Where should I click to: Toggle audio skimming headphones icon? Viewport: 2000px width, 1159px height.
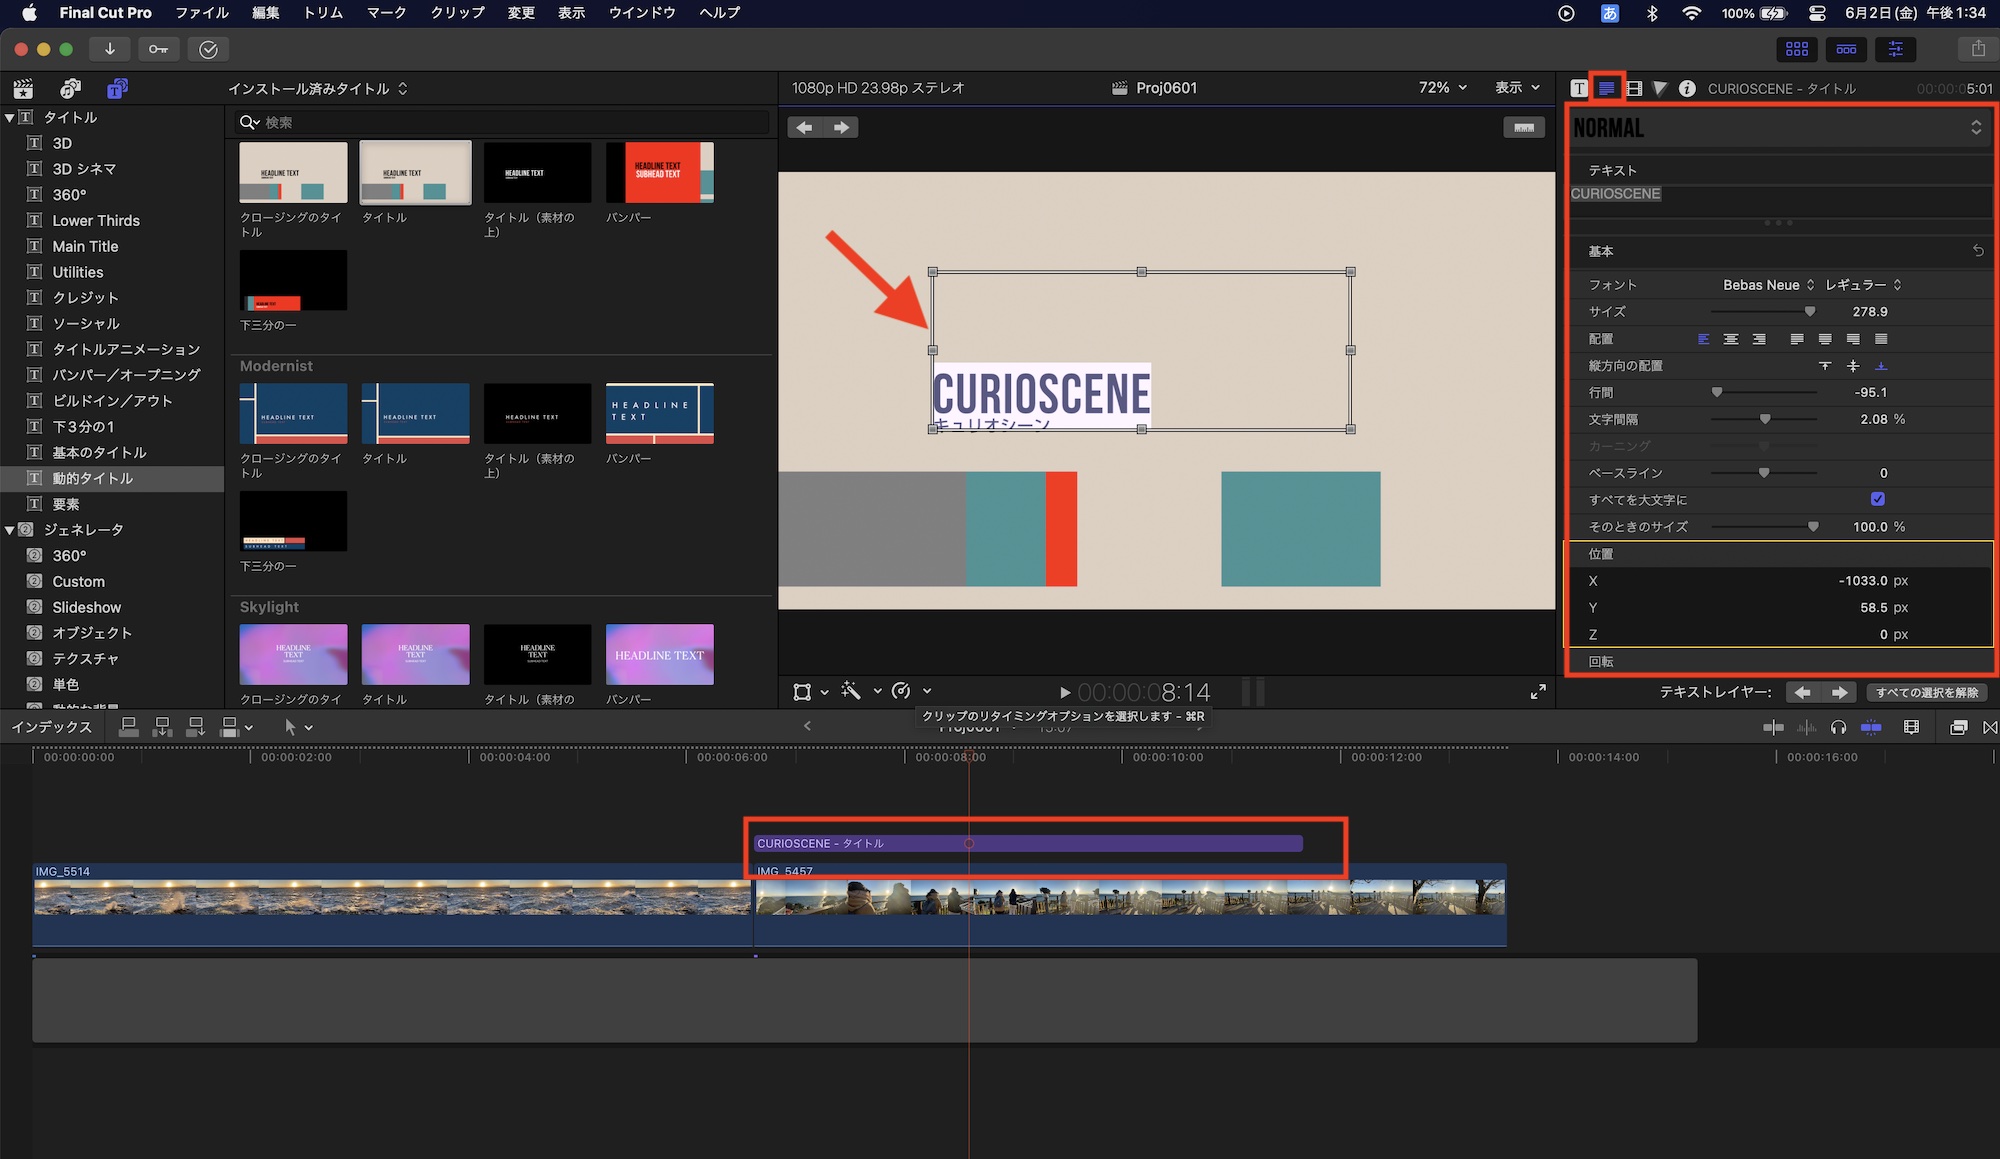1838,727
